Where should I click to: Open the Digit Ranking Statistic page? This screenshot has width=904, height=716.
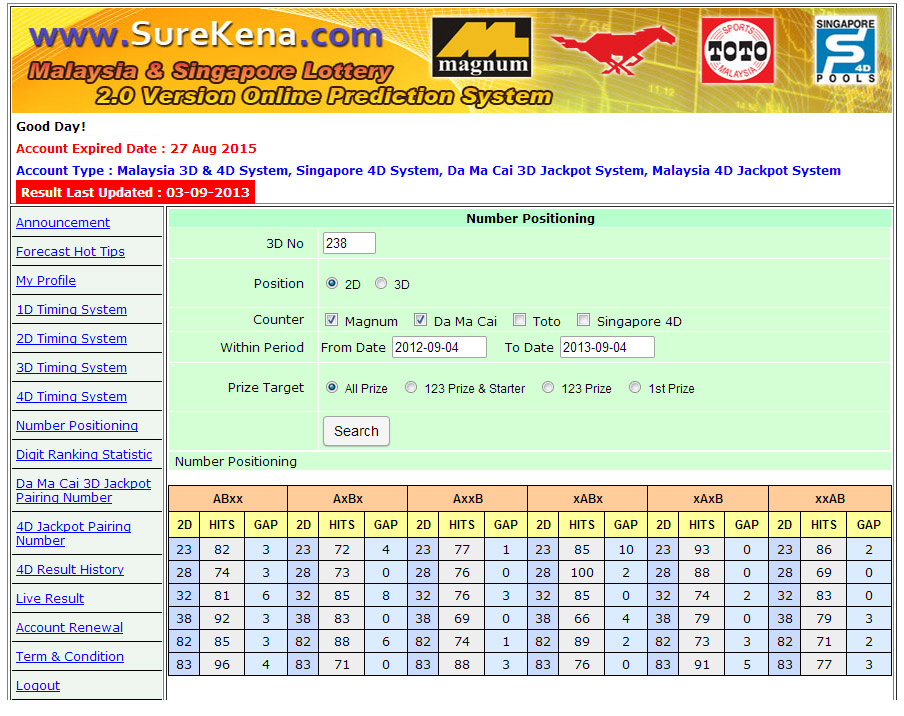pyautogui.click(x=84, y=455)
